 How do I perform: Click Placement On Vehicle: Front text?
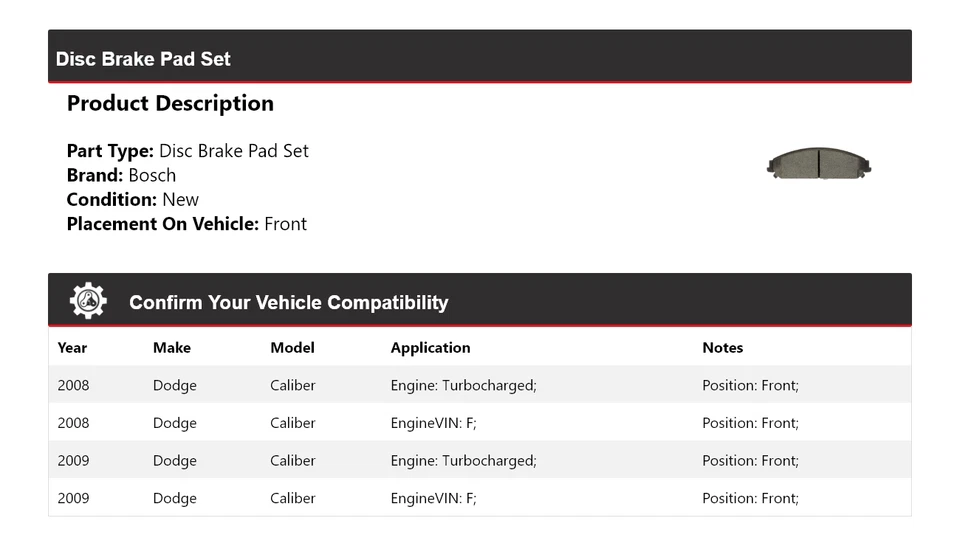coord(186,224)
